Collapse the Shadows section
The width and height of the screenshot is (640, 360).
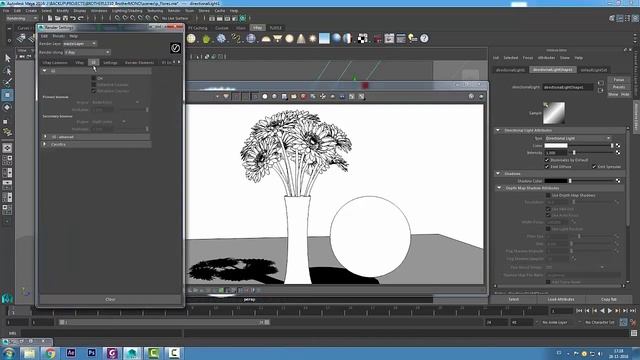pos(498,173)
